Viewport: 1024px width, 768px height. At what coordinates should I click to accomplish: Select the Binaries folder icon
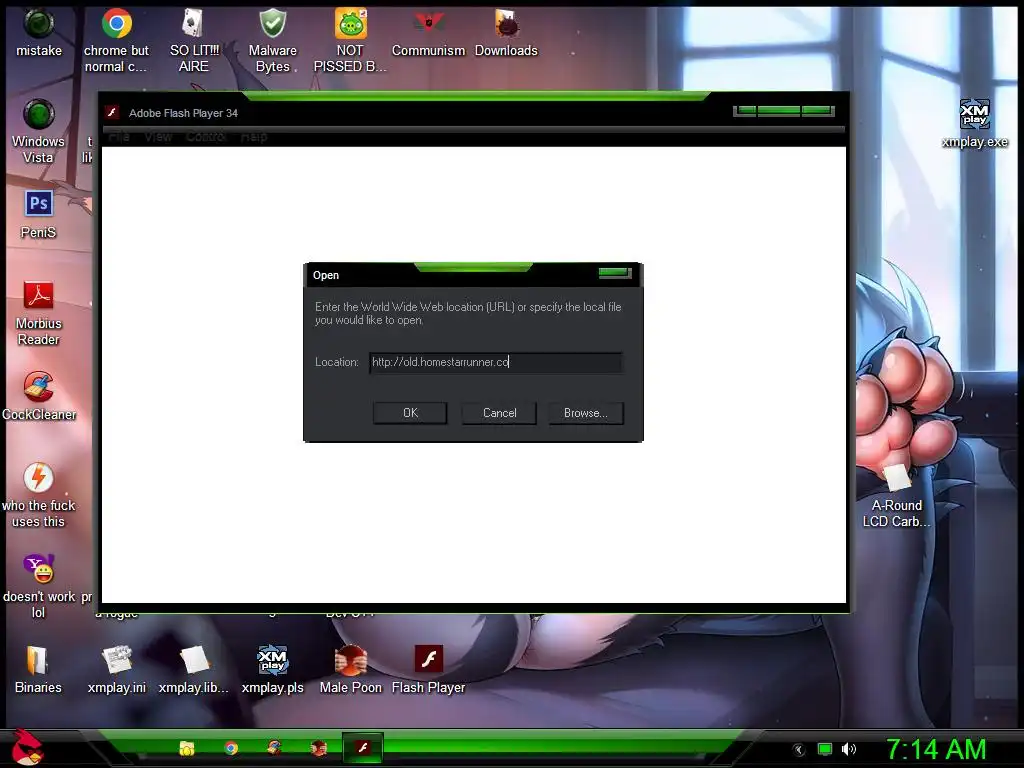pyautogui.click(x=38, y=669)
